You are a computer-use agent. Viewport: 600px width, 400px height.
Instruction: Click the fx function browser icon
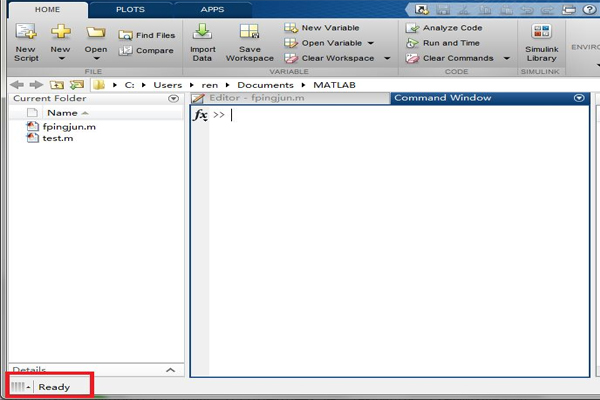[x=200, y=115]
